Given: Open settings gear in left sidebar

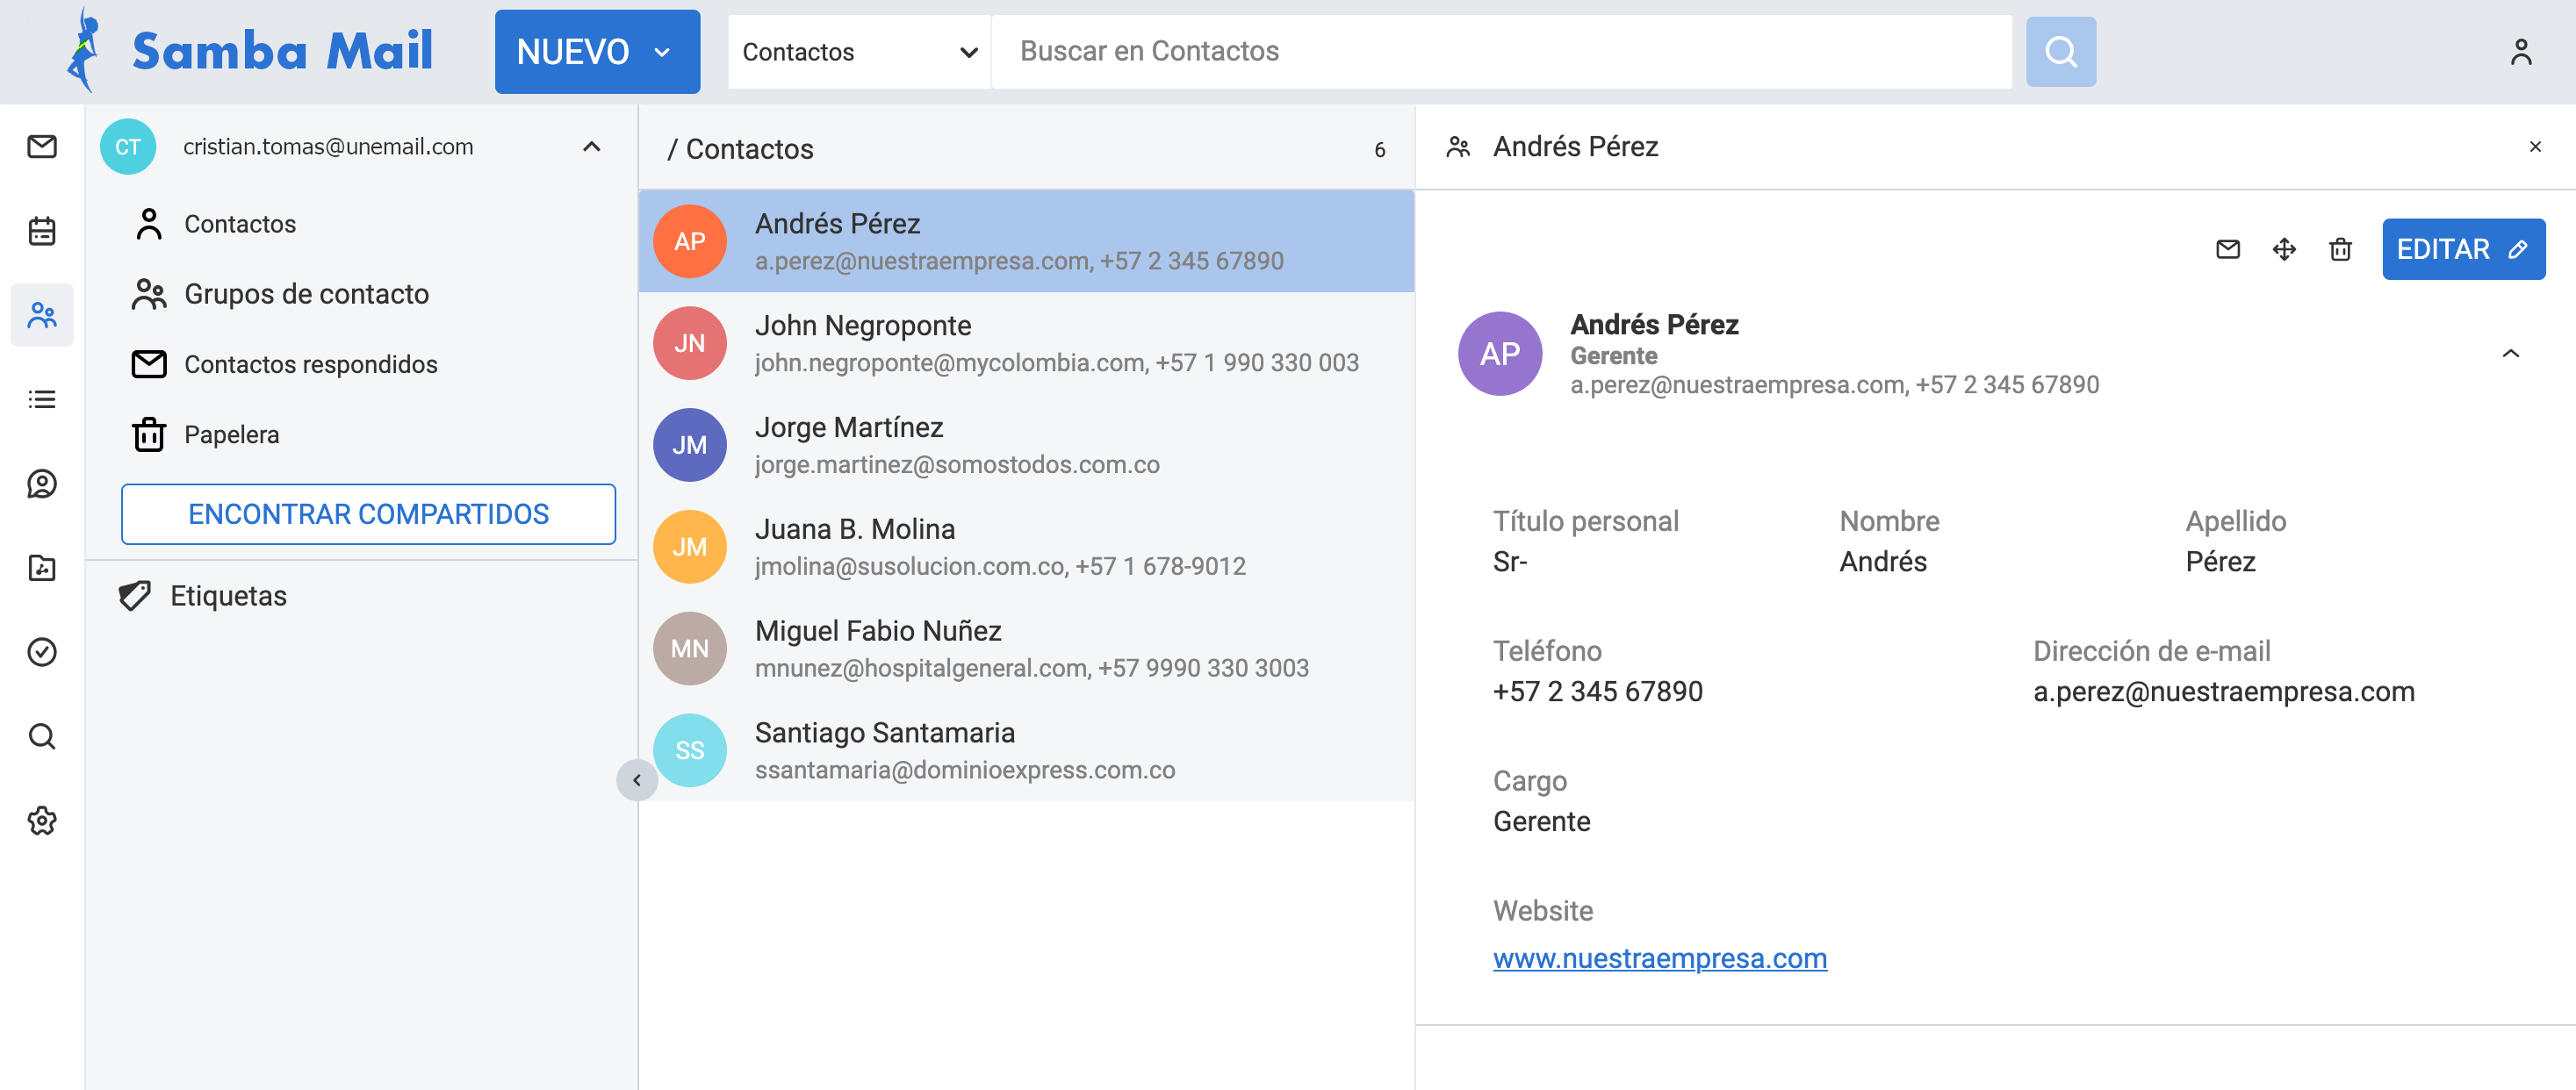Looking at the screenshot, I should (41, 821).
